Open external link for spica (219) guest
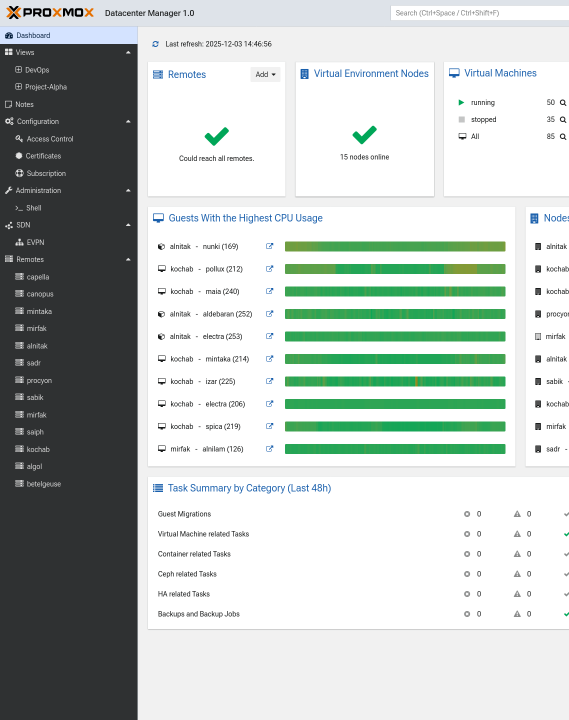 tap(270, 426)
